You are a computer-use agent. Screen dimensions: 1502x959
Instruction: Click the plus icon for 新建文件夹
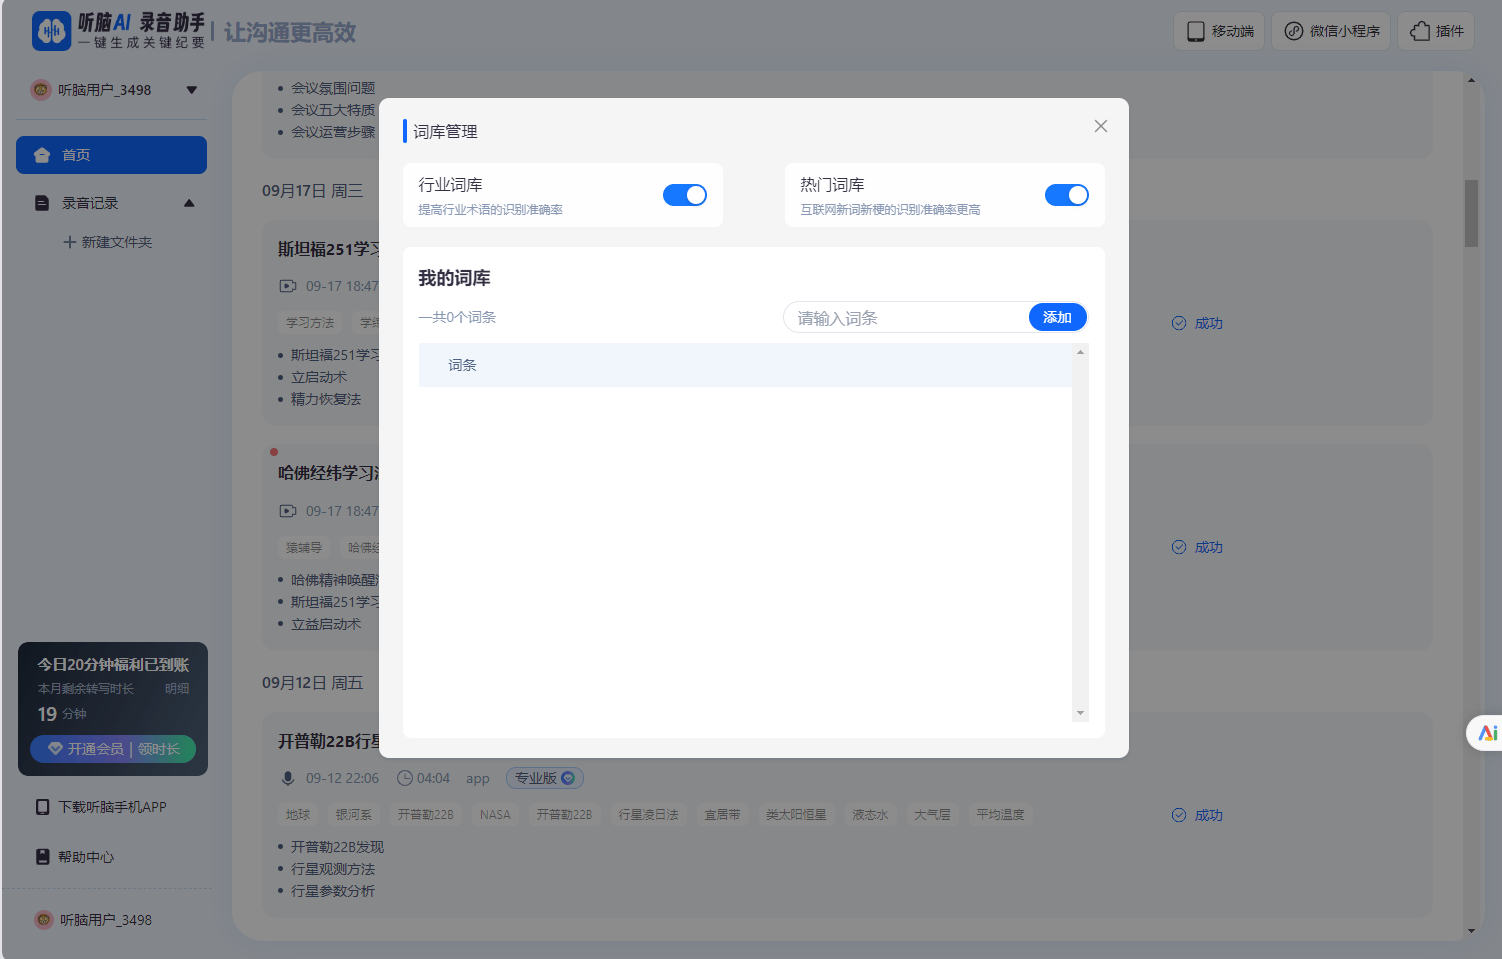[69, 242]
